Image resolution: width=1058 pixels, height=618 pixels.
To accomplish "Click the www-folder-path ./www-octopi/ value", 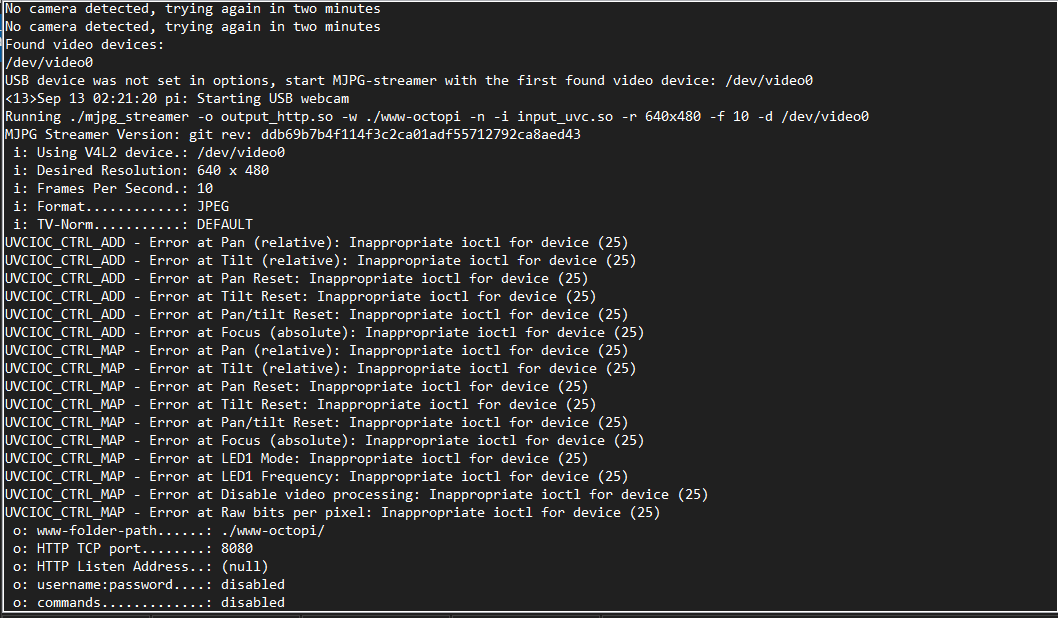I will [273, 530].
